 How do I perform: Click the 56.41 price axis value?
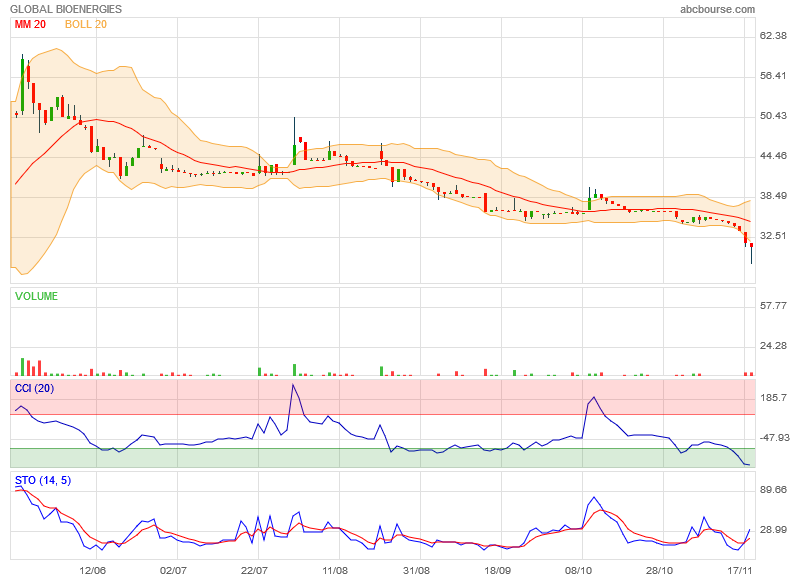pos(773,76)
